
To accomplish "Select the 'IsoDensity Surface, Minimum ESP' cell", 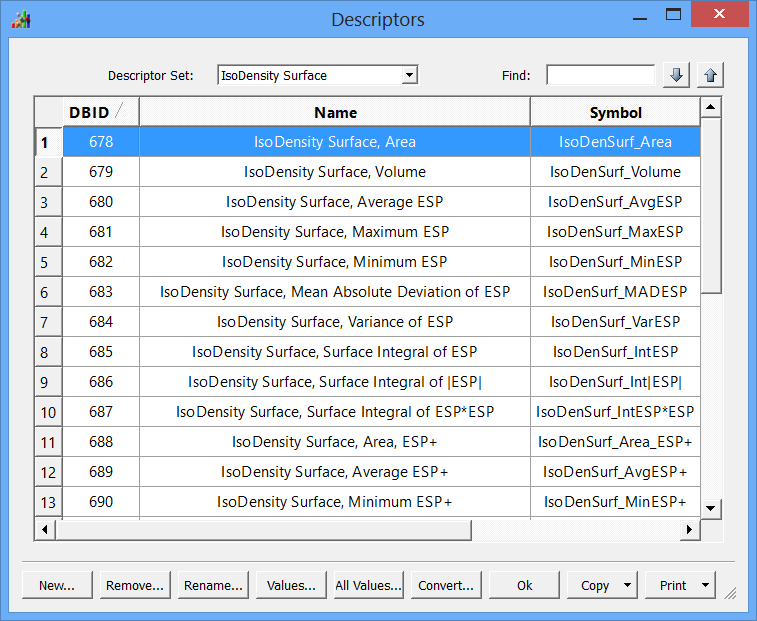I will point(335,262).
